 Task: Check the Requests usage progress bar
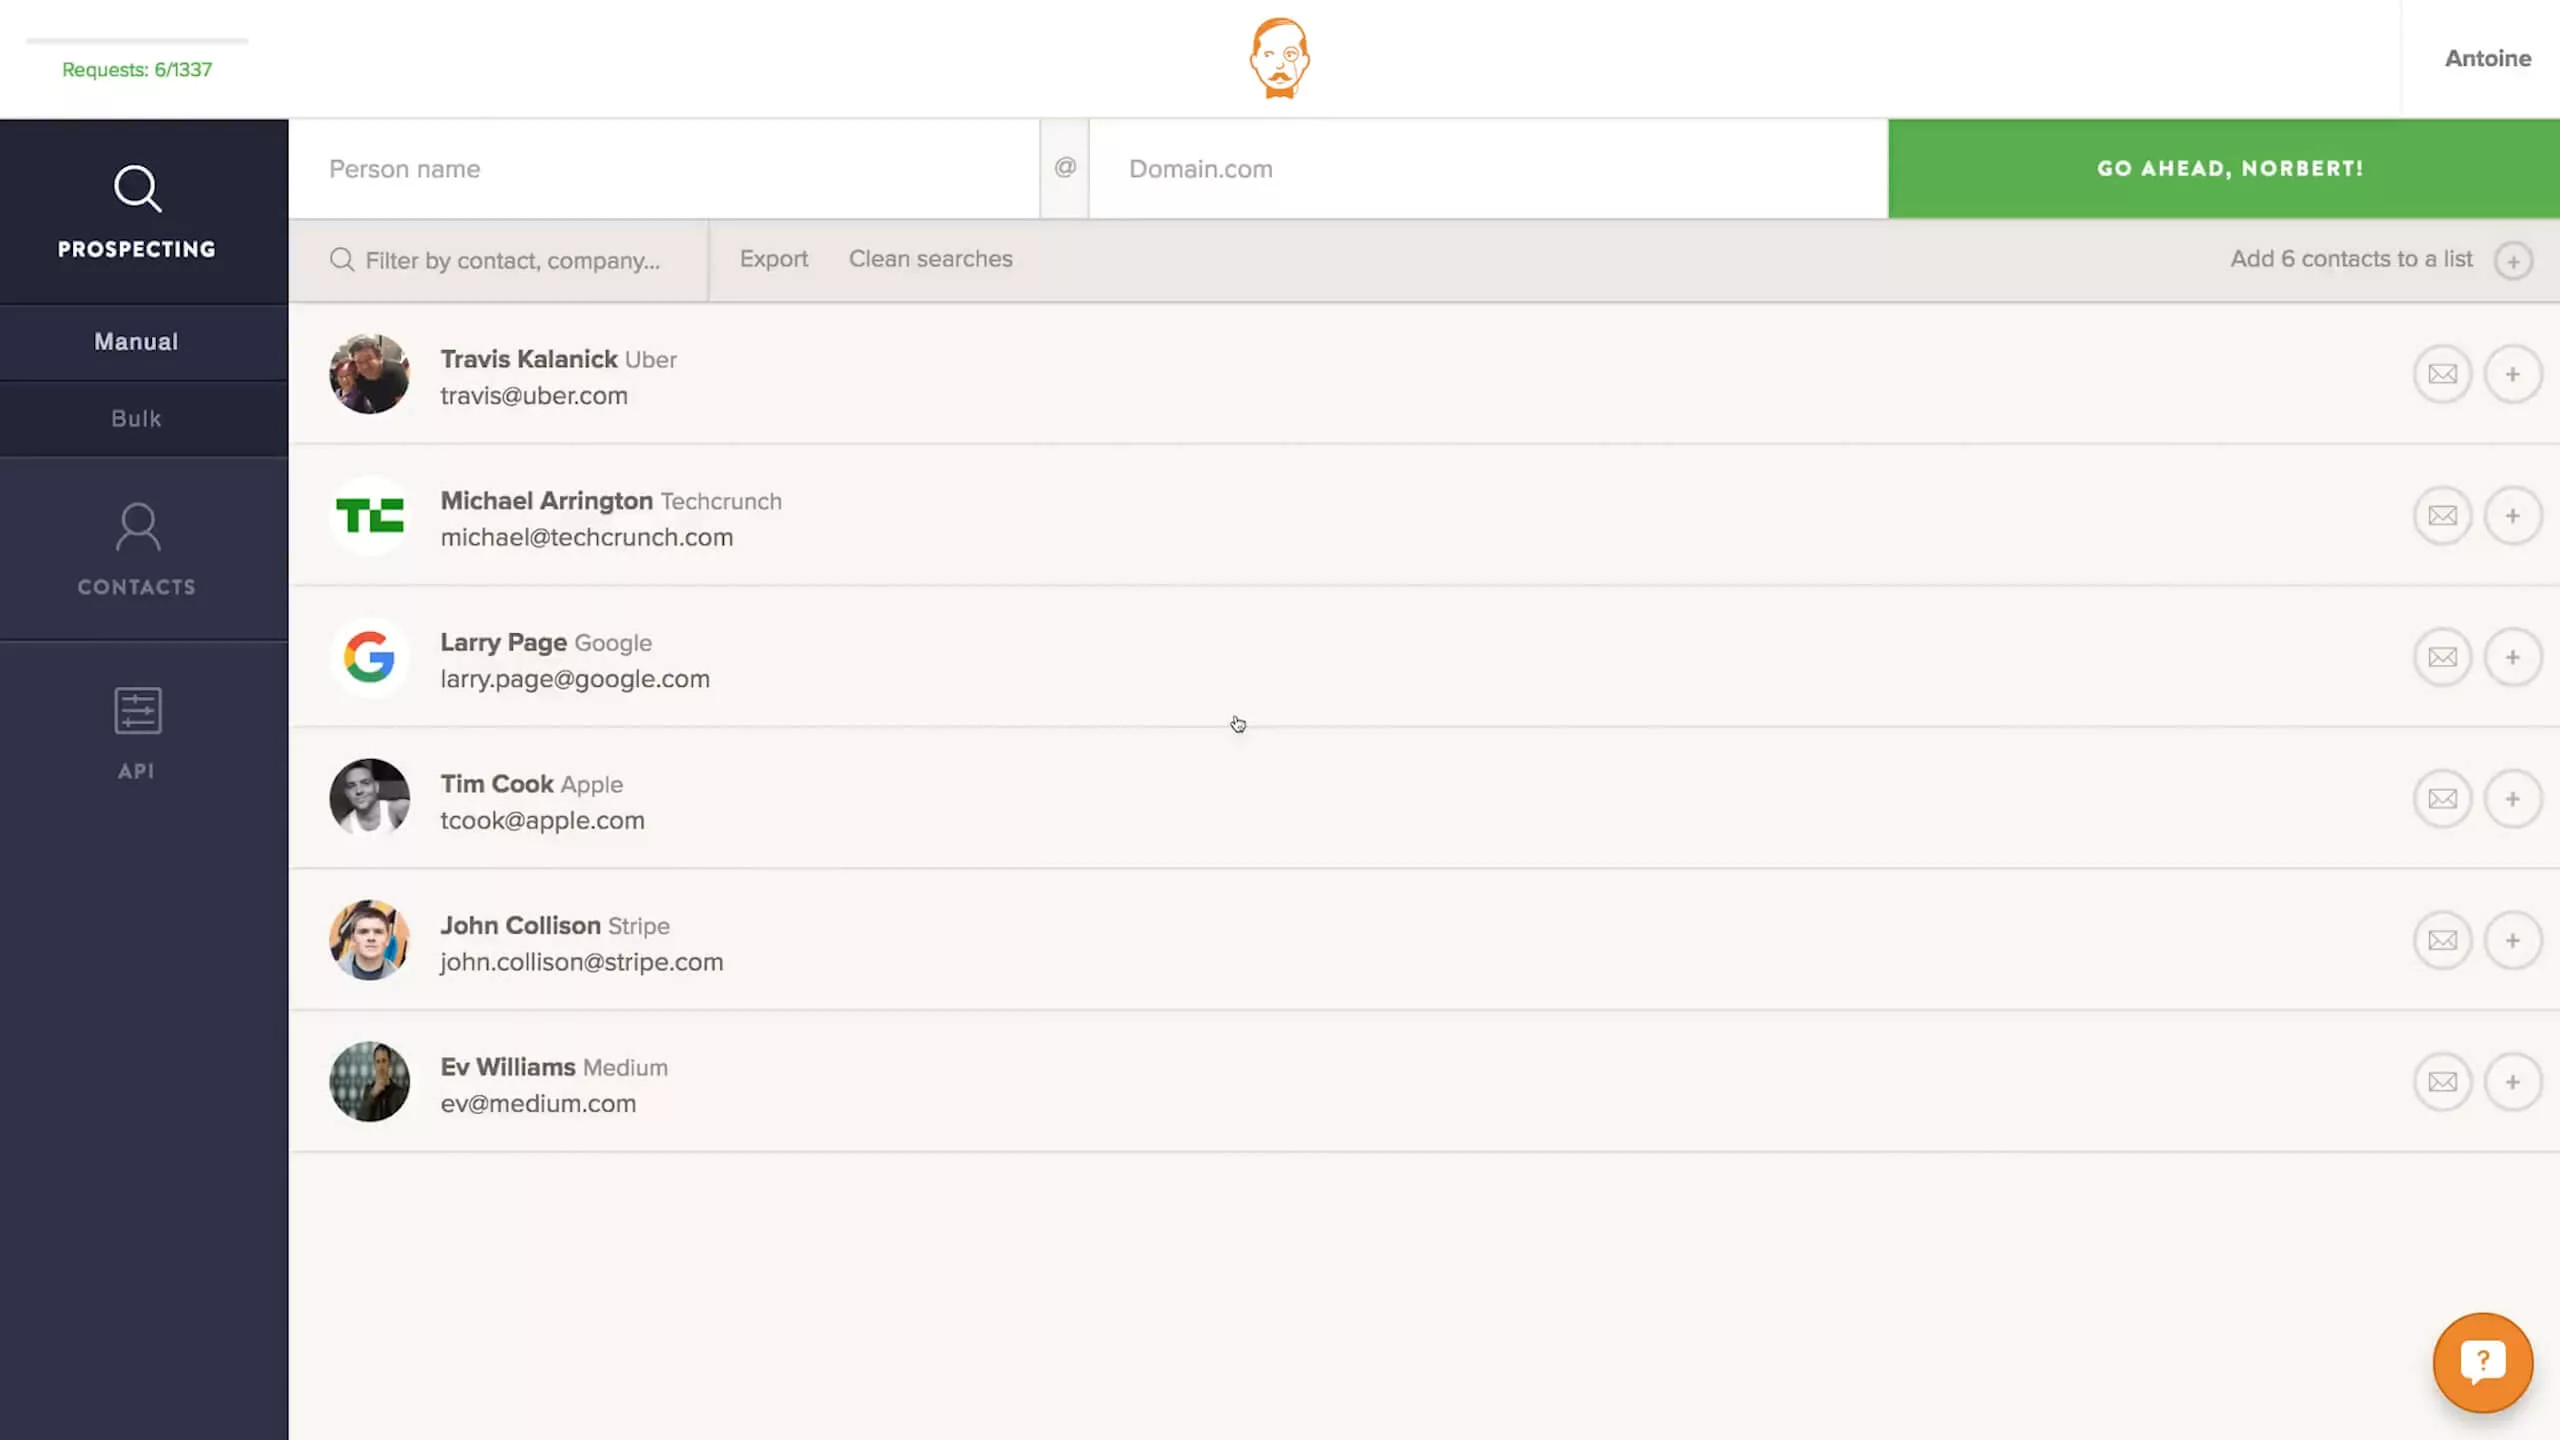click(137, 43)
